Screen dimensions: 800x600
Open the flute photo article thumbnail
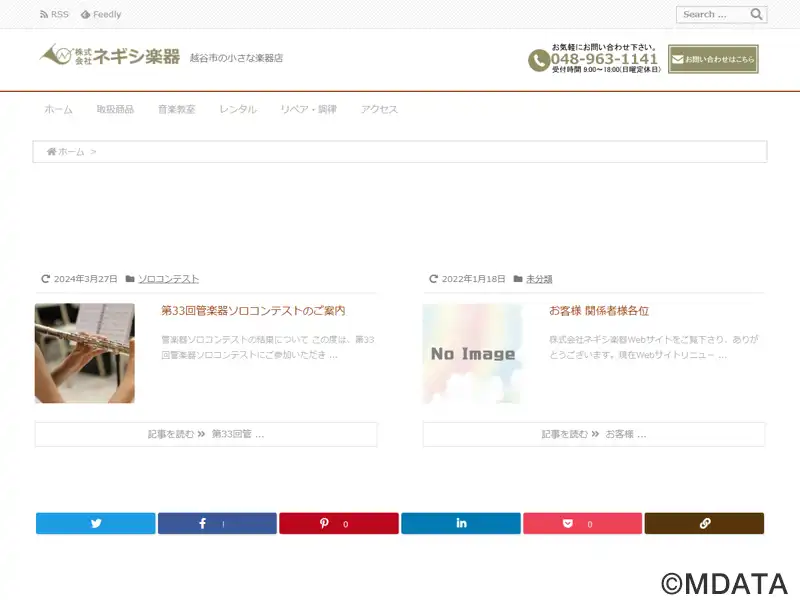(85, 353)
